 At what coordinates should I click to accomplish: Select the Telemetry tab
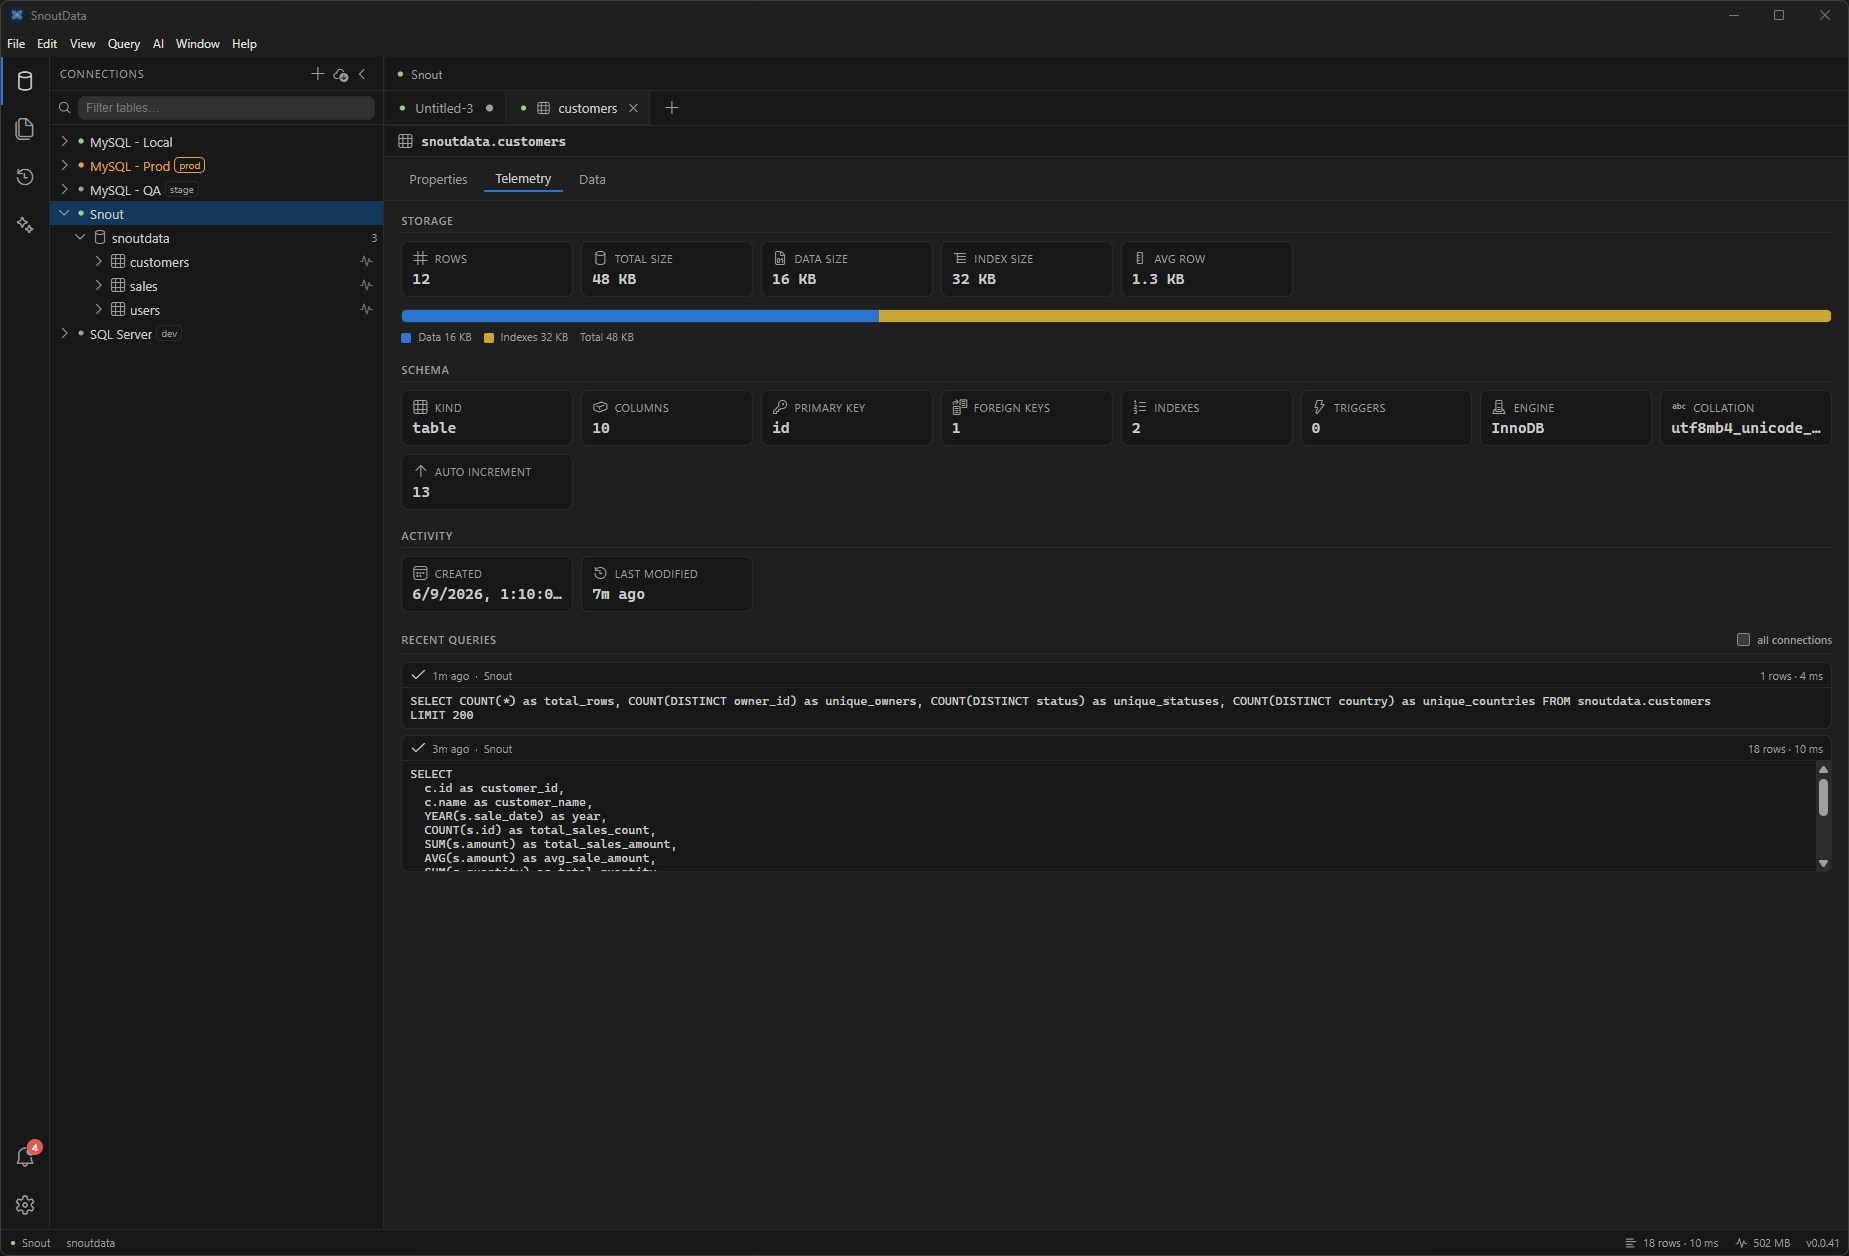(x=523, y=179)
